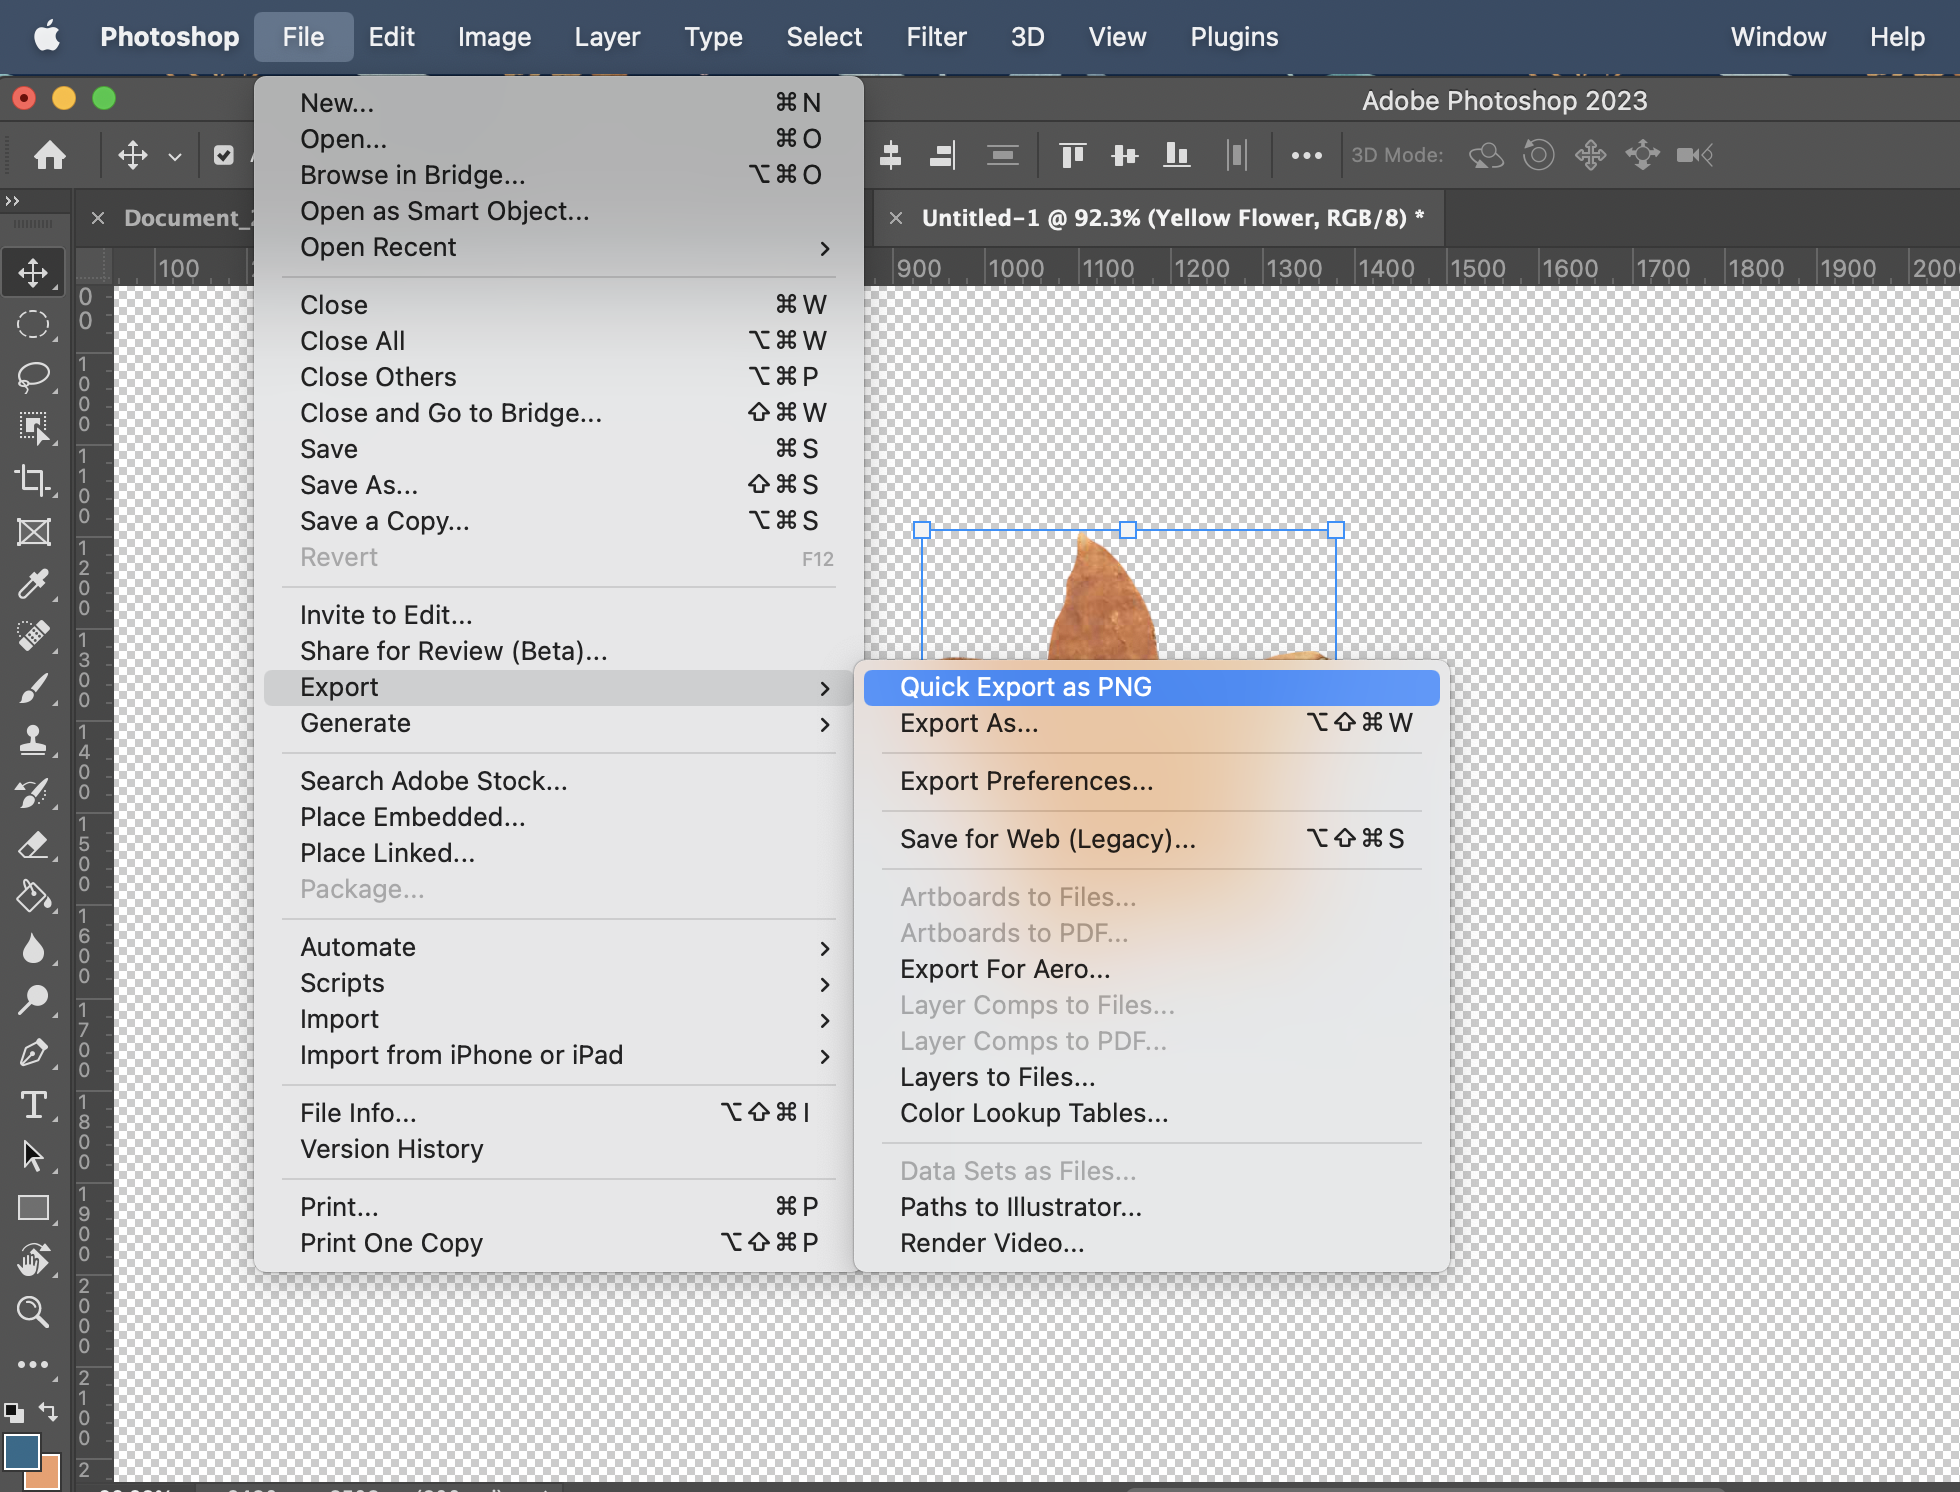Select the Clone Stamp tool
1960x1492 pixels.
pos(33,740)
